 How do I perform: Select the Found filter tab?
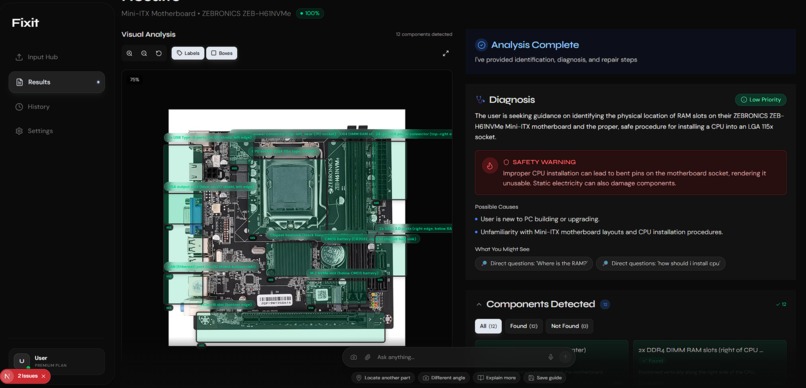click(523, 326)
